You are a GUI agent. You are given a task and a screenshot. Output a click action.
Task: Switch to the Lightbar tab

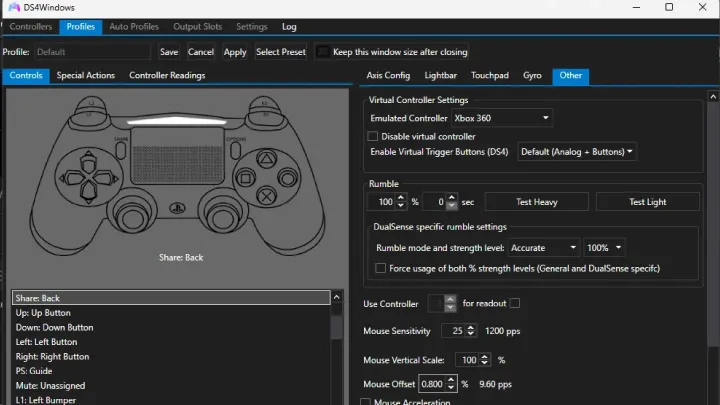pos(440,75)
